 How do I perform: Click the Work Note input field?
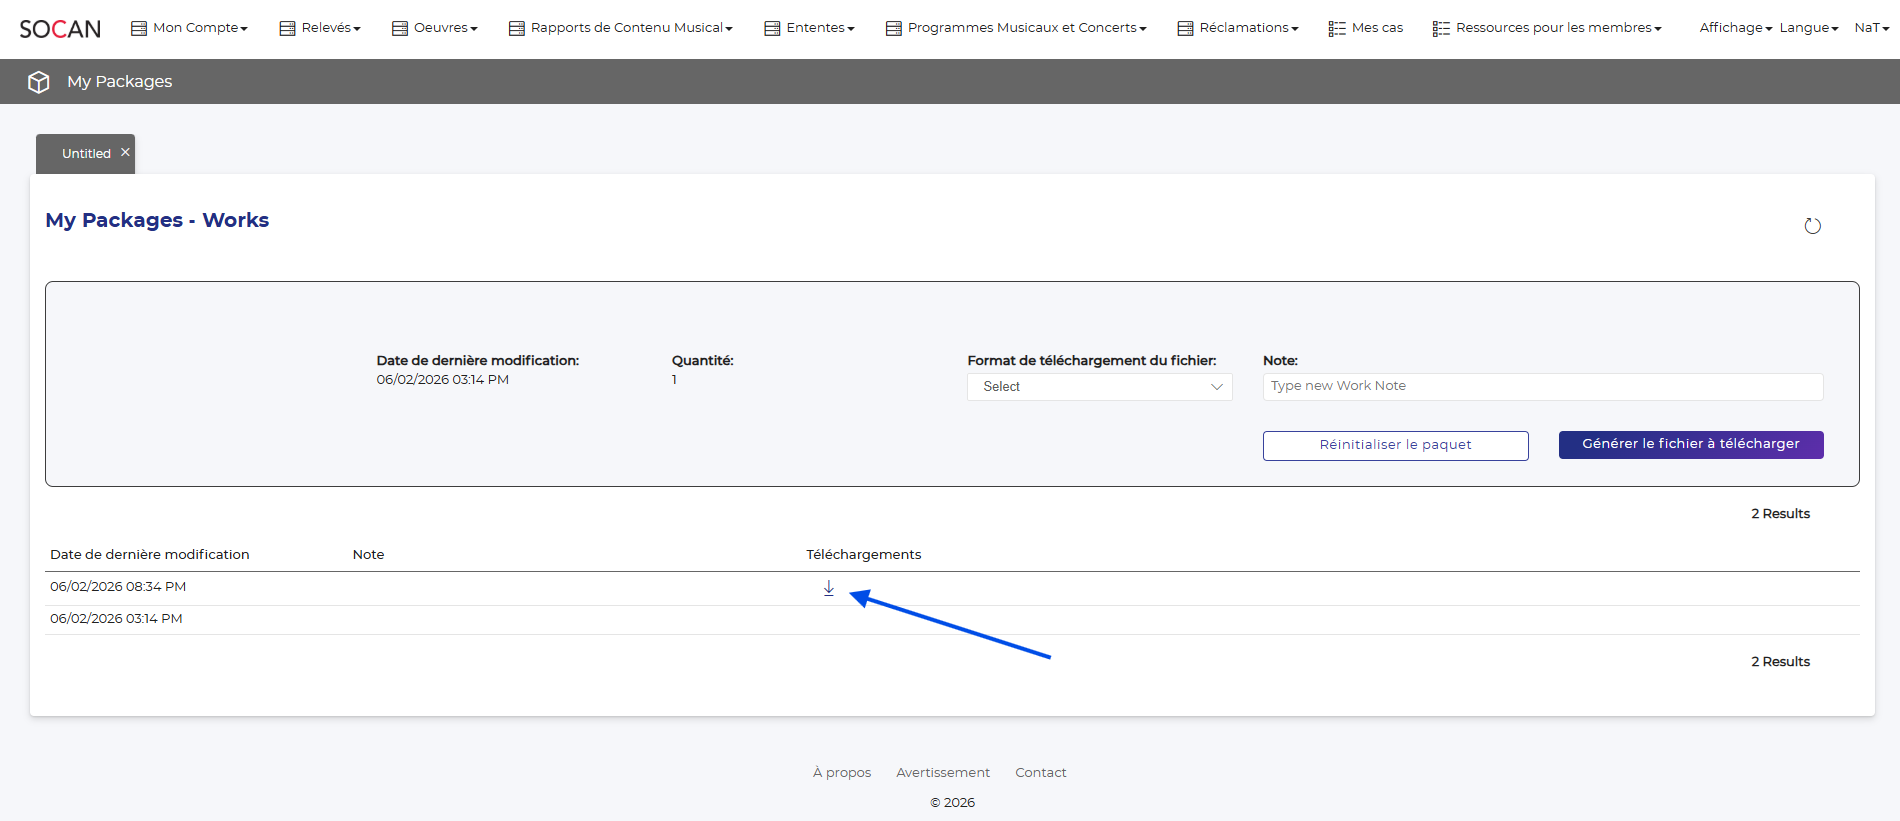coord(1542,386)
